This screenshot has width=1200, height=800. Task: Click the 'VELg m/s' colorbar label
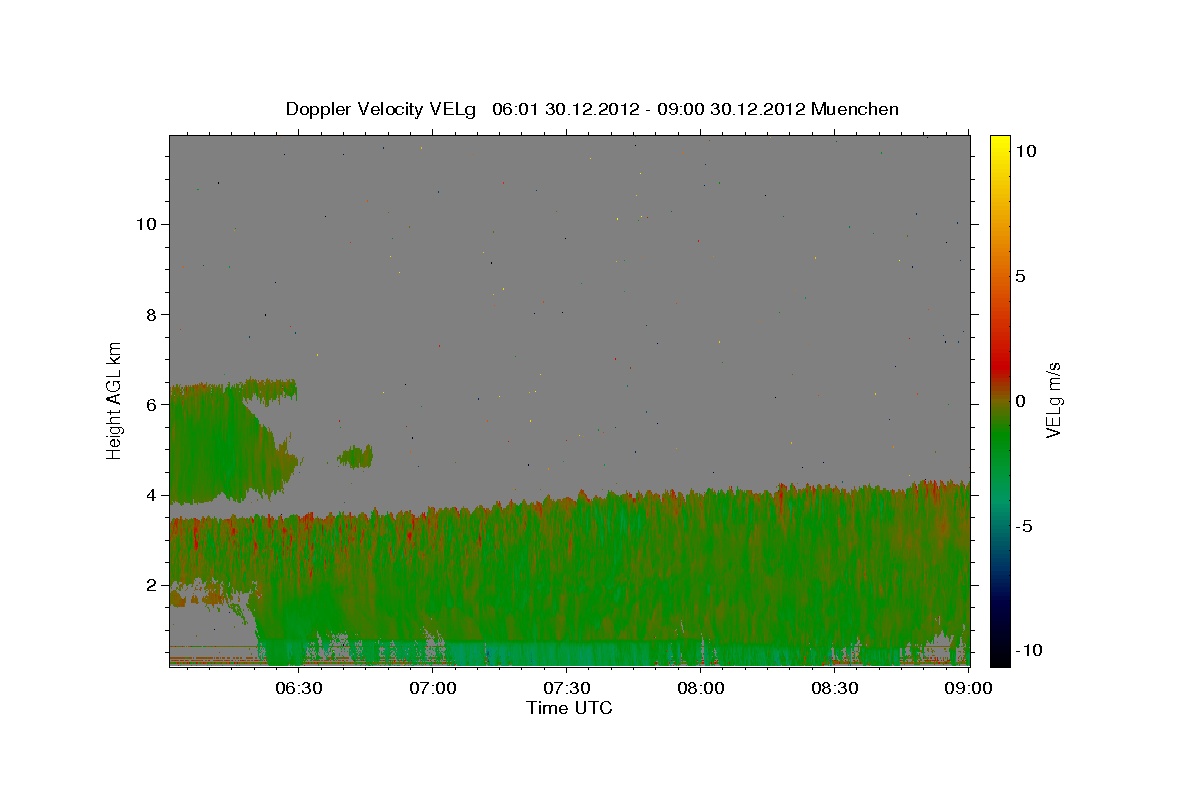point(1053,400)
